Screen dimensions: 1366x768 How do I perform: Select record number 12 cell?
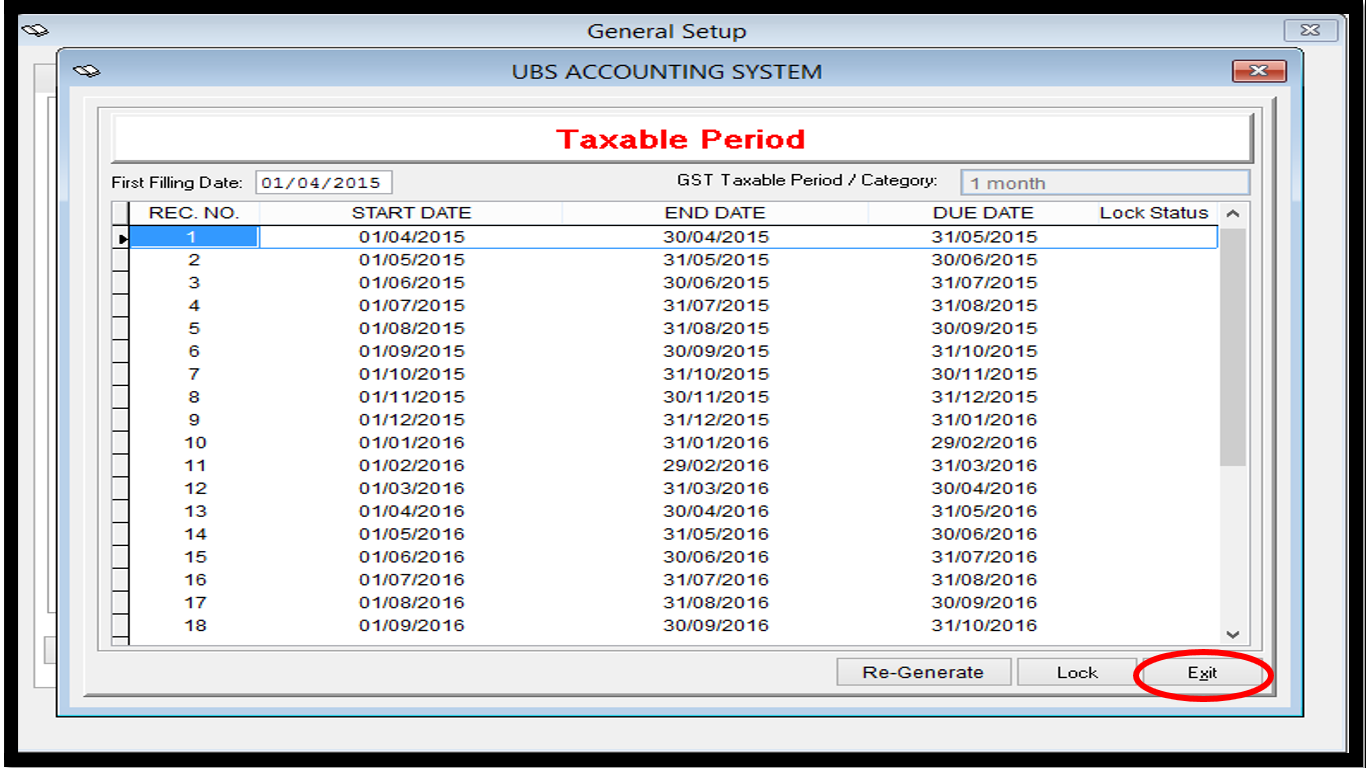pos(194,489)
